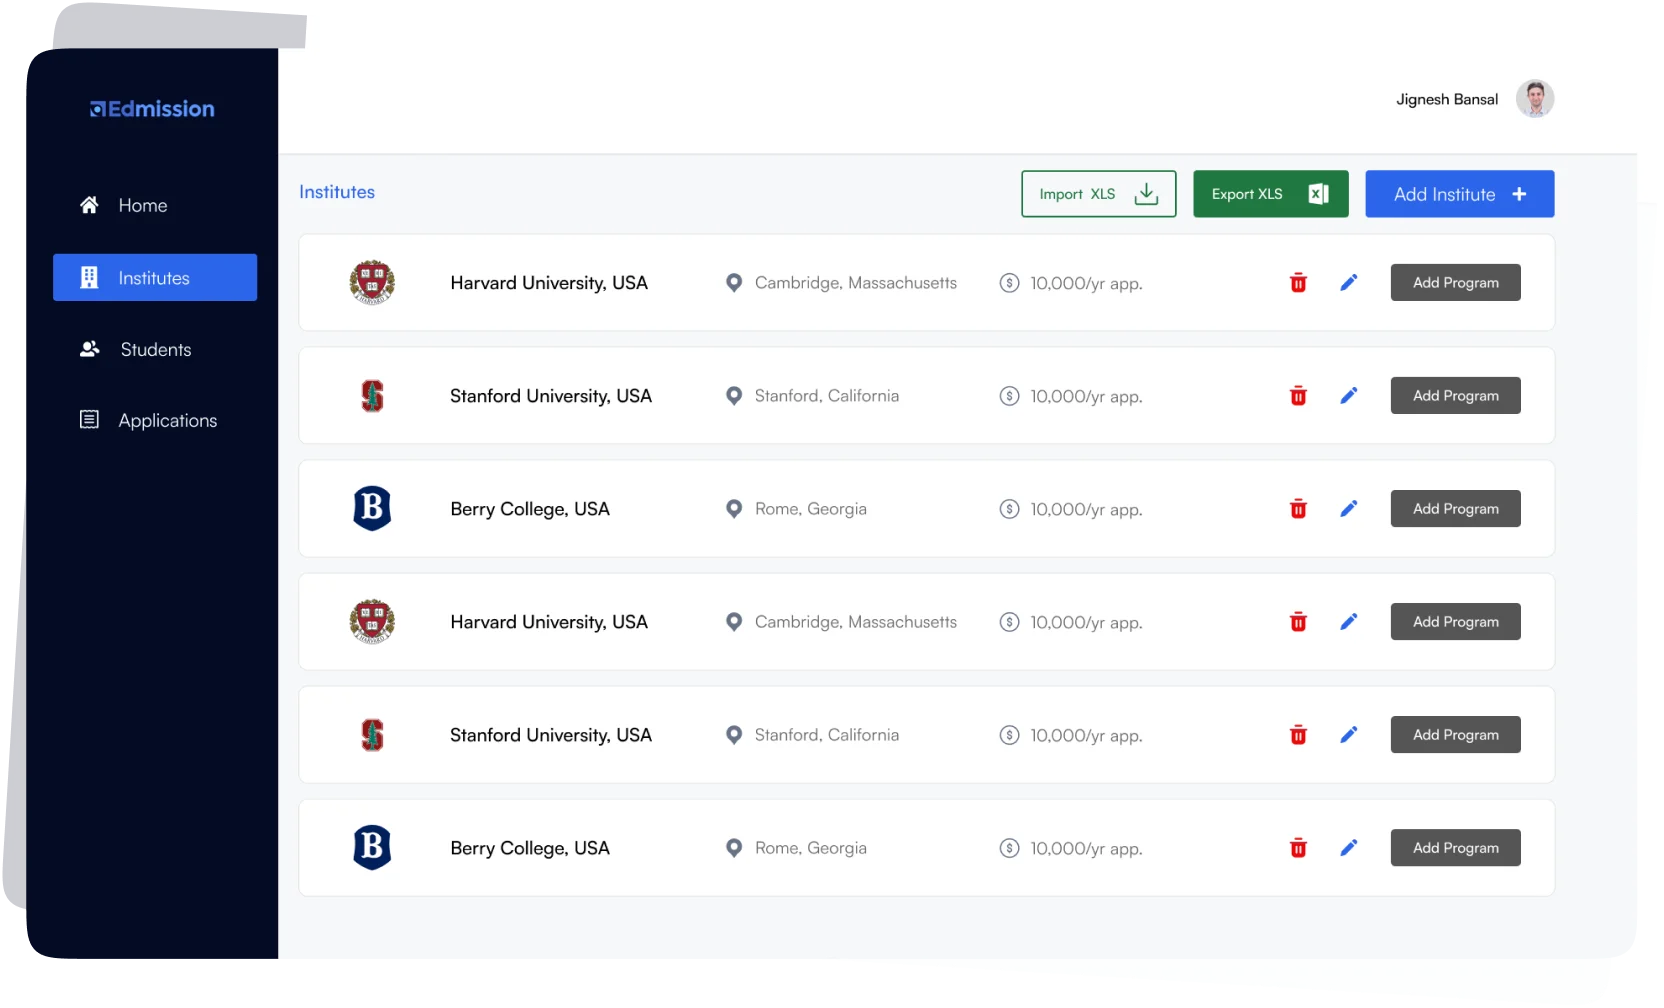
Task: Open the Applications page
Action: (167, 421)
